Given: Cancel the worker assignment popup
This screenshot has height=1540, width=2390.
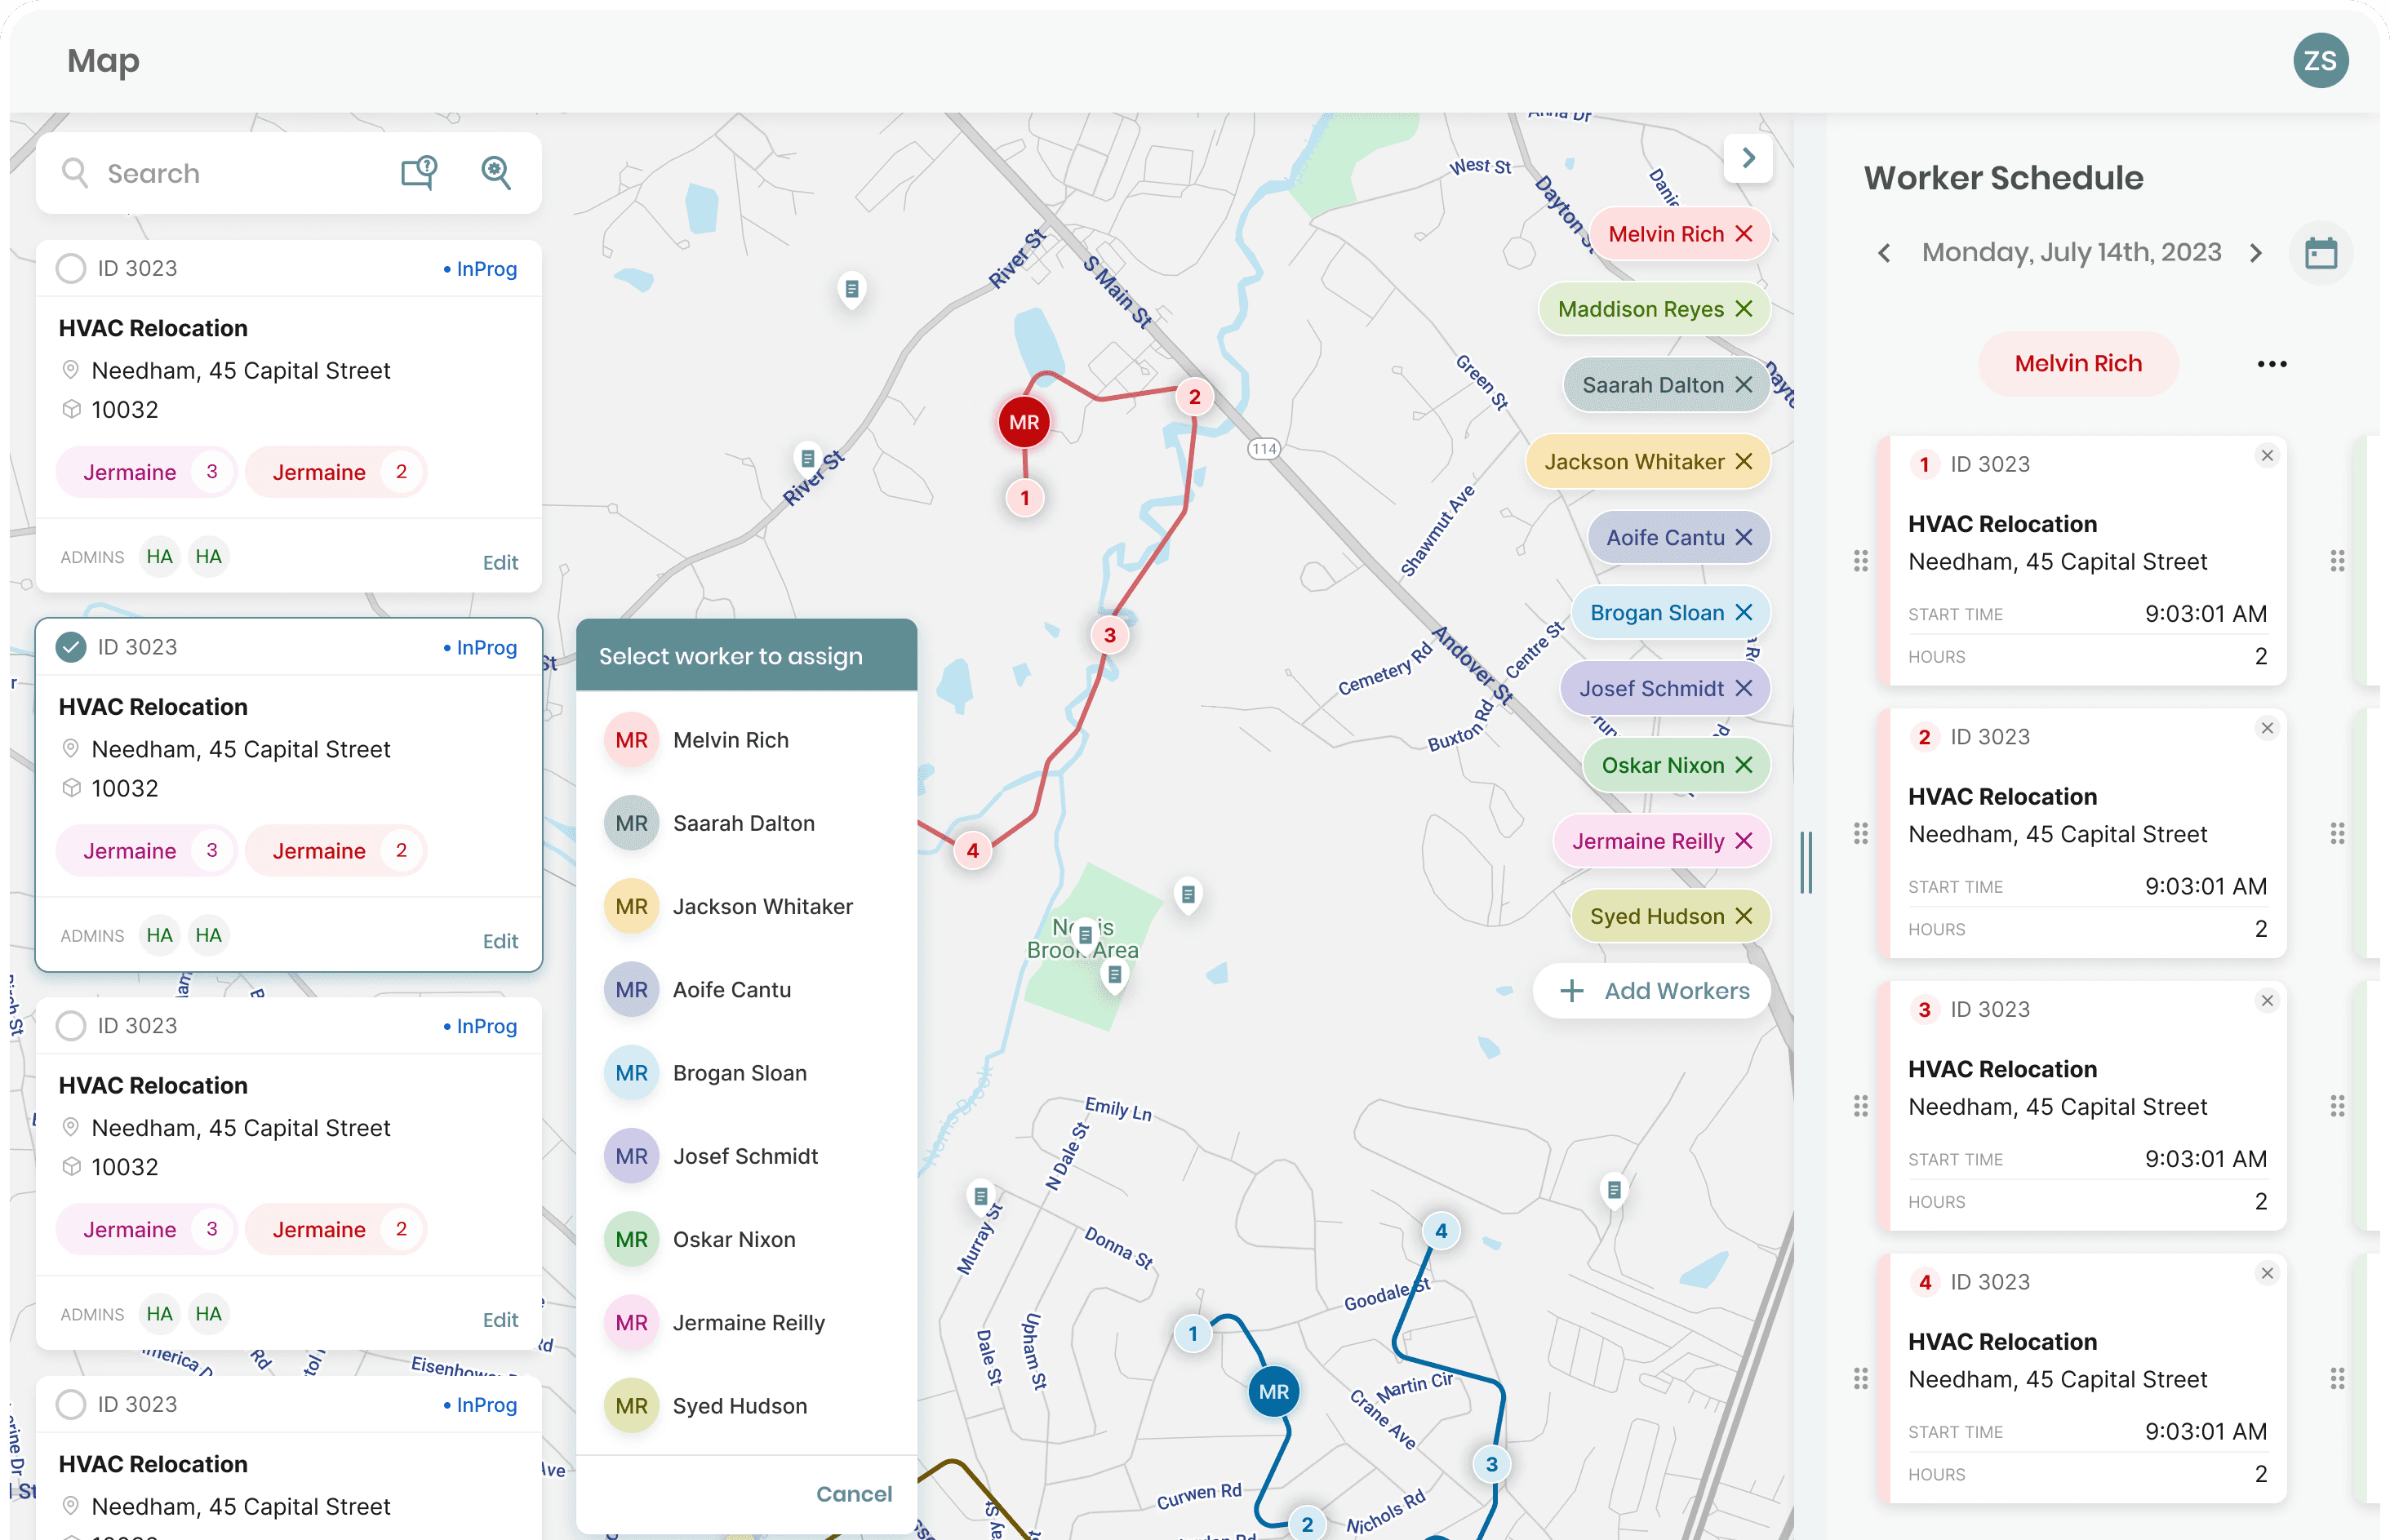Looking at the screenshot, I should click(x=853, y=1493).
